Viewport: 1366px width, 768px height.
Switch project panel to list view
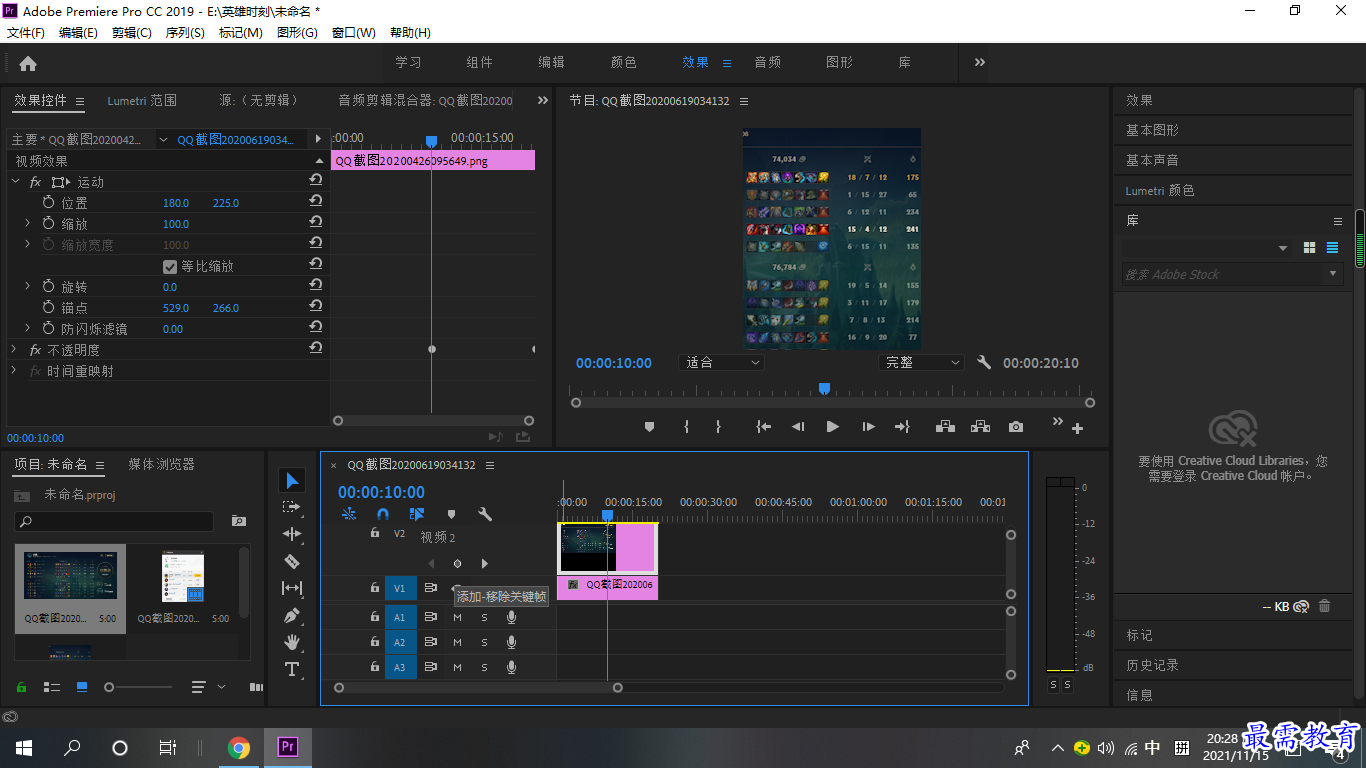coord(52,687)
